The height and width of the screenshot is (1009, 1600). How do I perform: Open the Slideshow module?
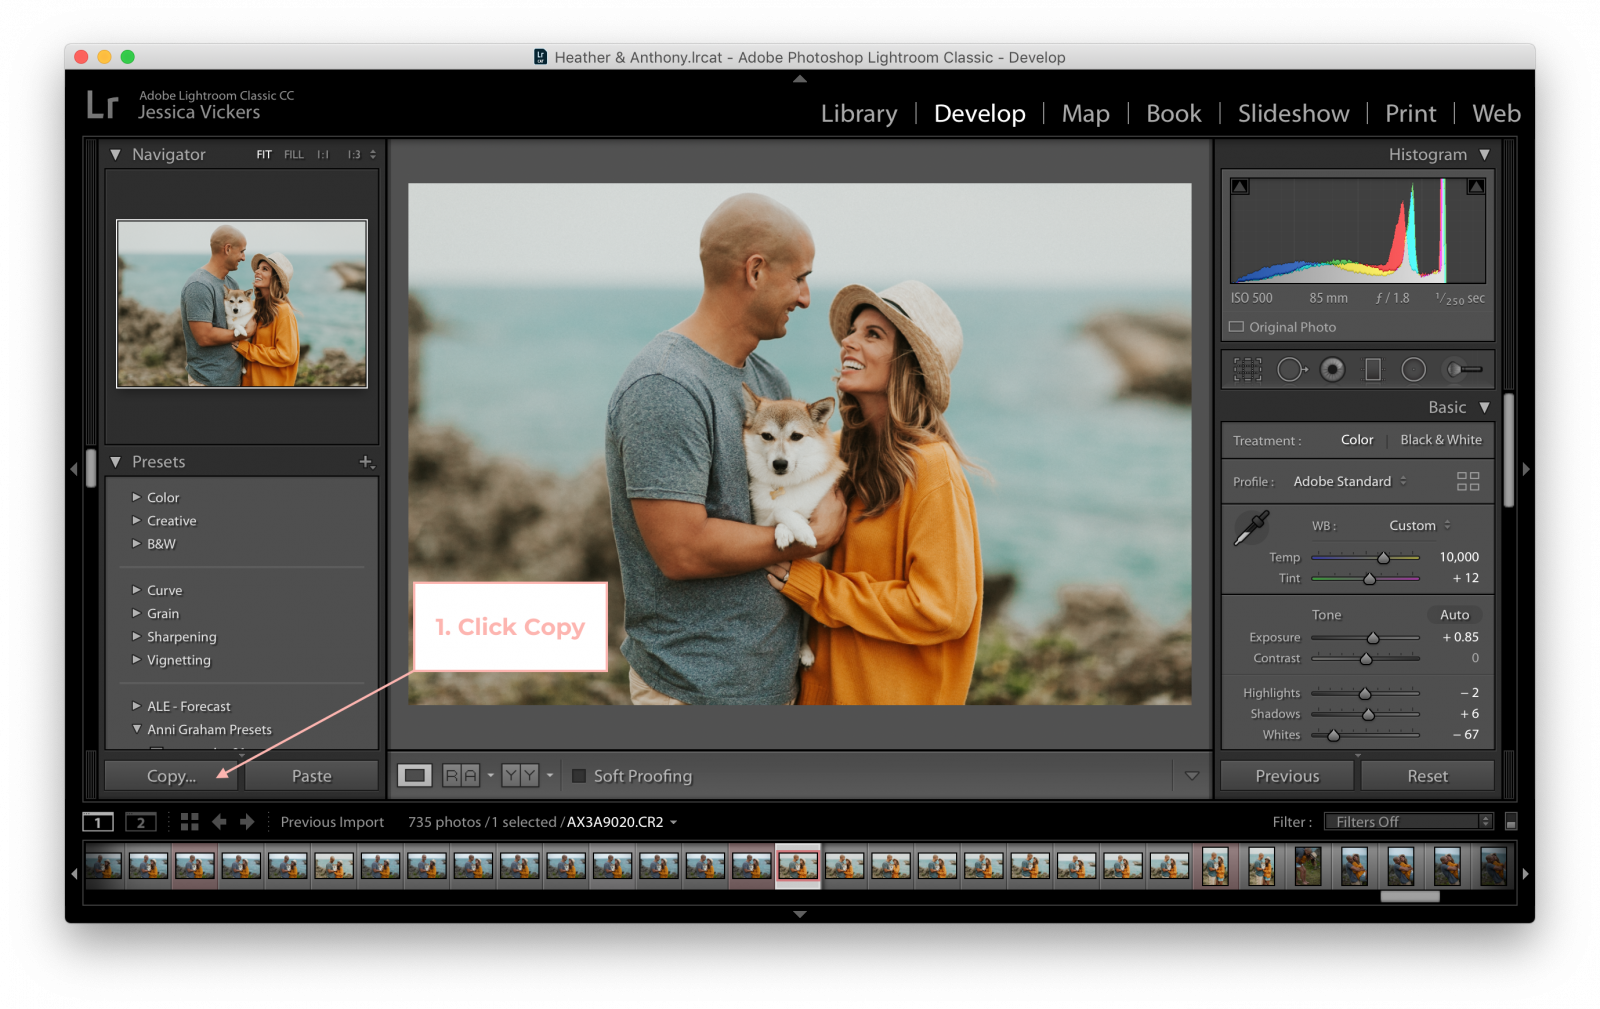(x=1293, y=113)
